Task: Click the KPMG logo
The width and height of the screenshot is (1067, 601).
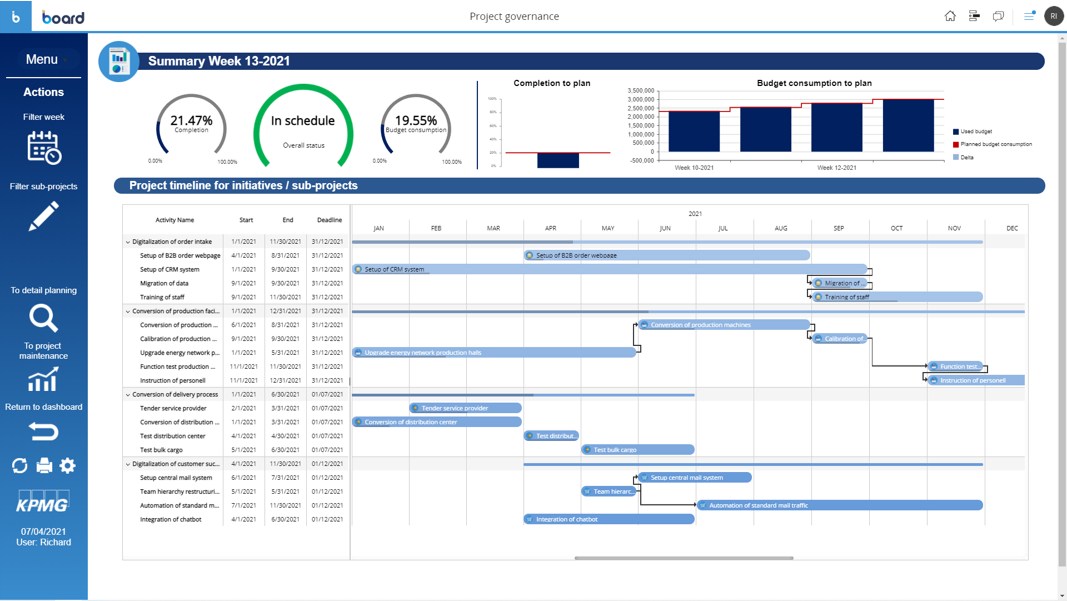Action: 43,502
